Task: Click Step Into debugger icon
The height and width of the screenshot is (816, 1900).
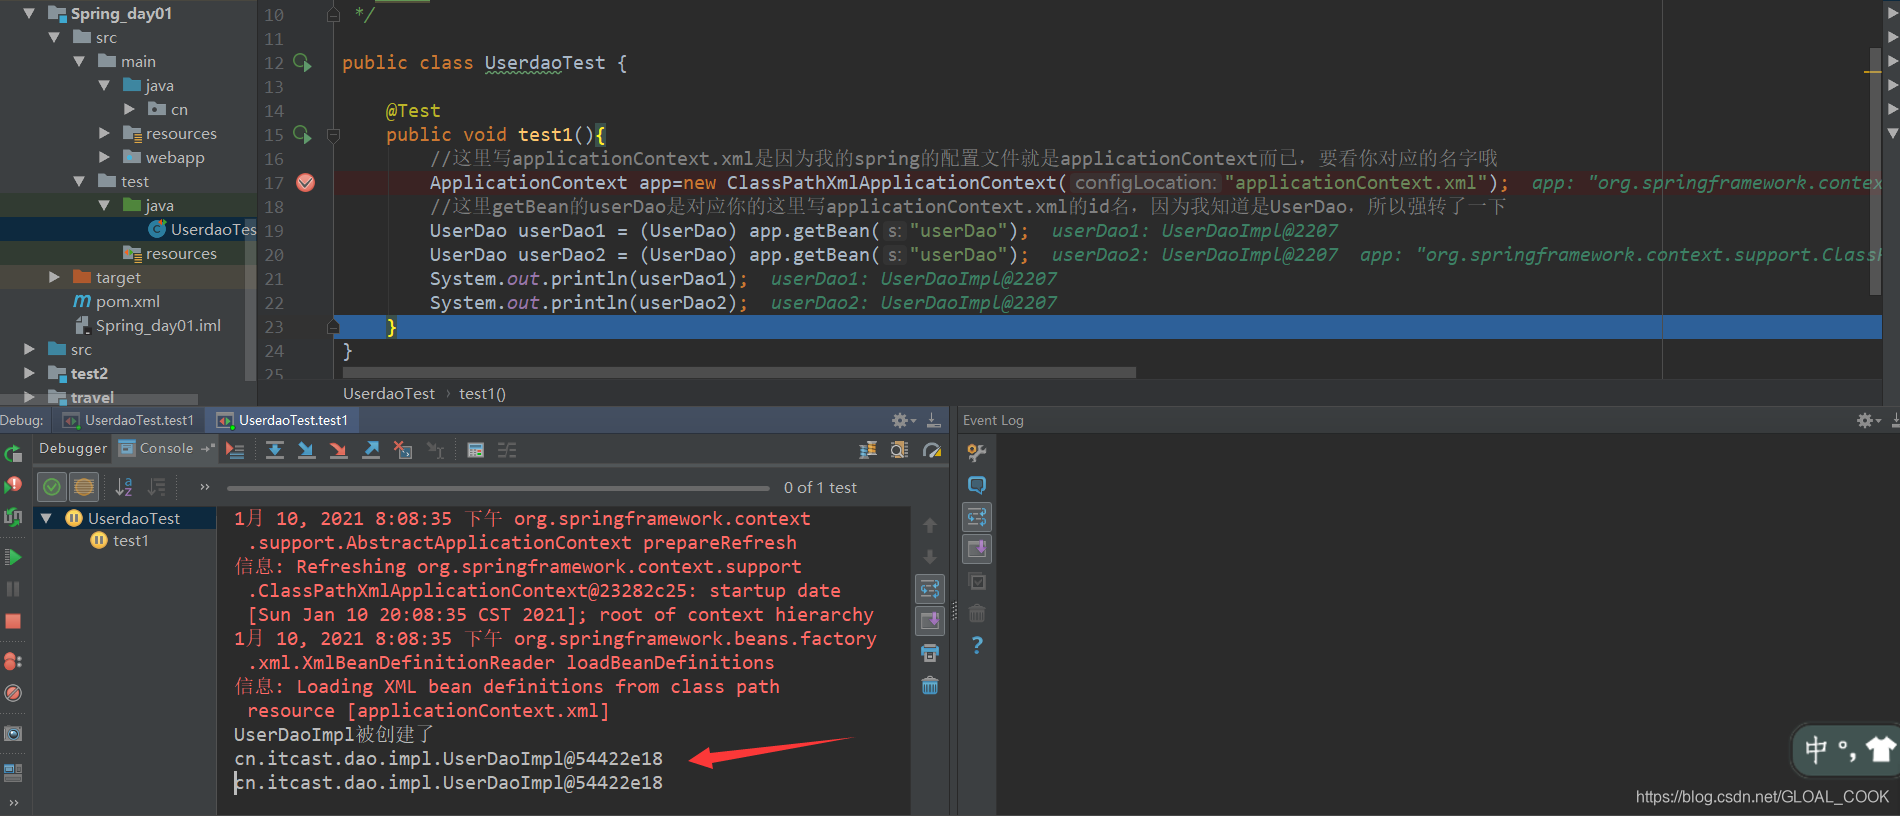Action: click(307, 450)
